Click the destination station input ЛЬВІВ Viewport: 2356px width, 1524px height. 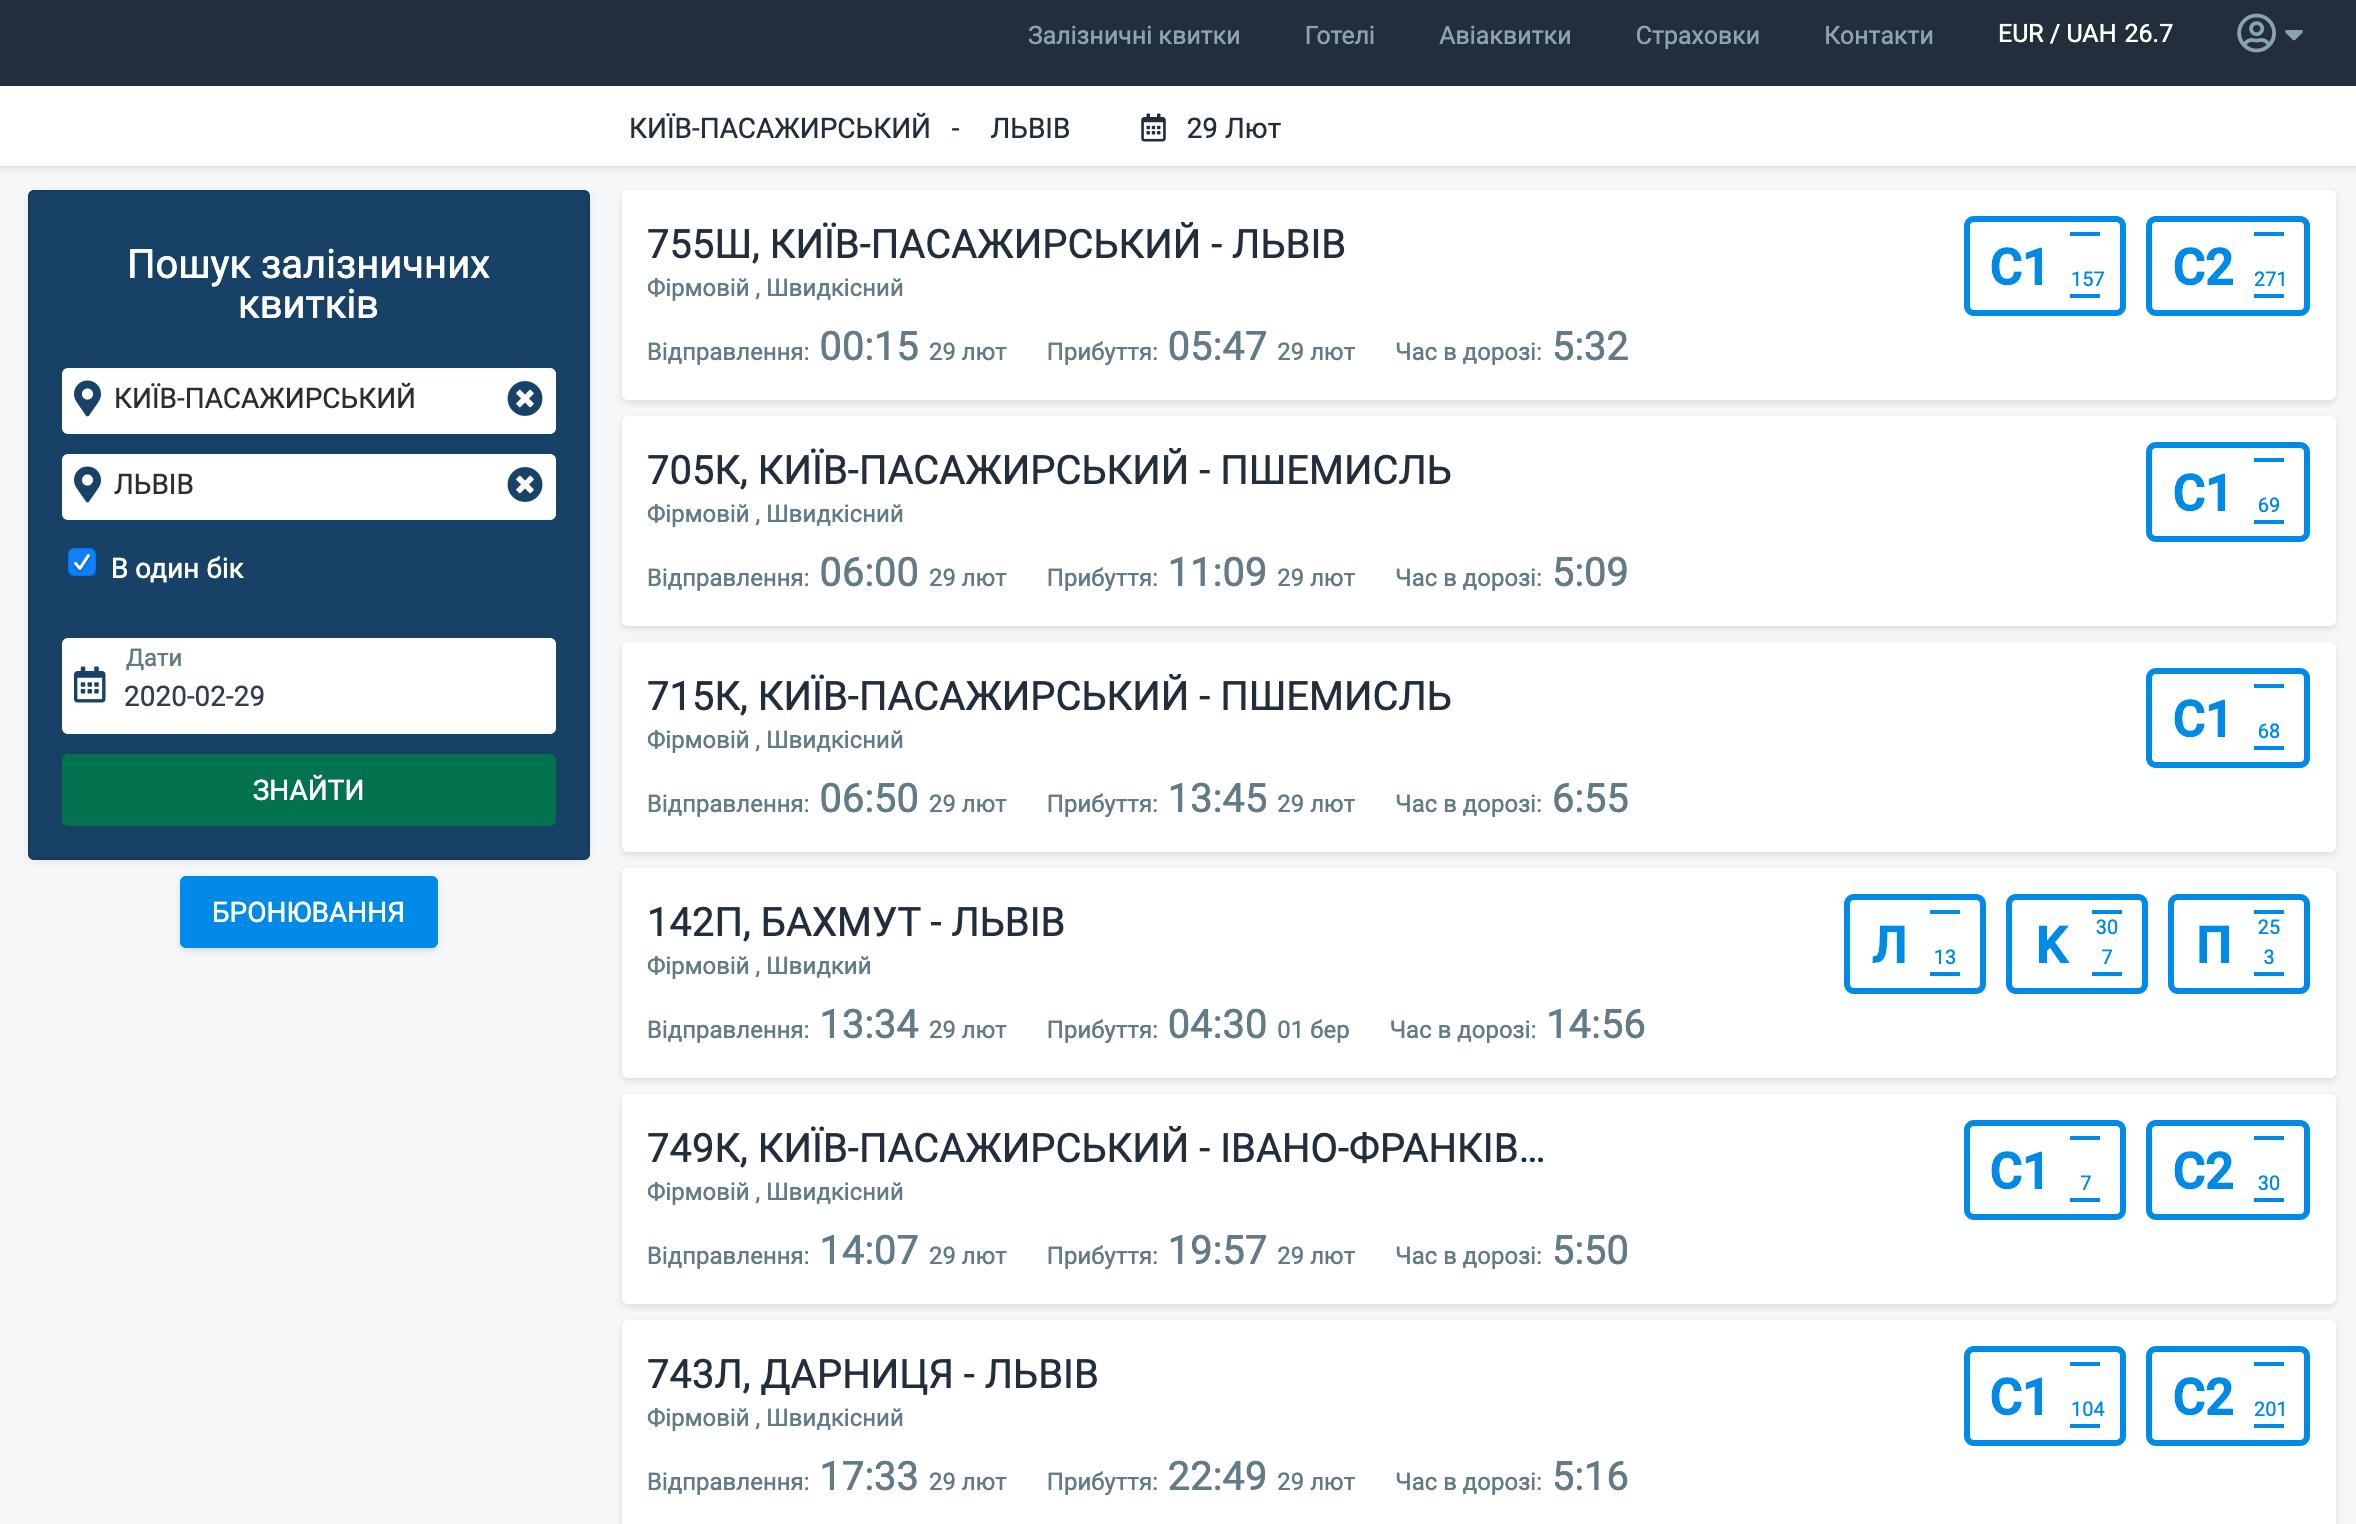(x=309, y=486)
